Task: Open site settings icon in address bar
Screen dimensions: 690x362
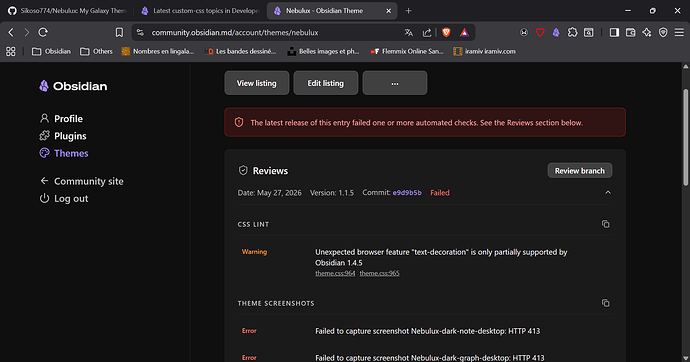Action: tap(140, 32)
